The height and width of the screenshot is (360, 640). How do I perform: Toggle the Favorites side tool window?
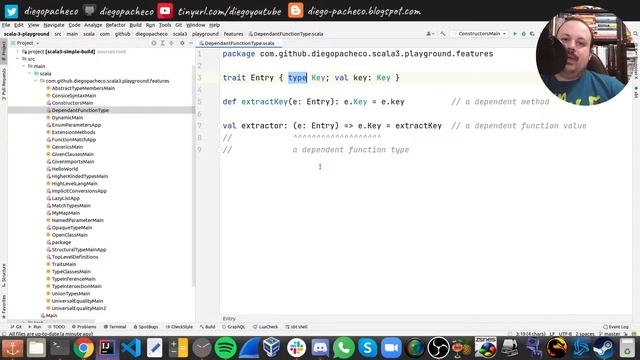pos(4,307)
